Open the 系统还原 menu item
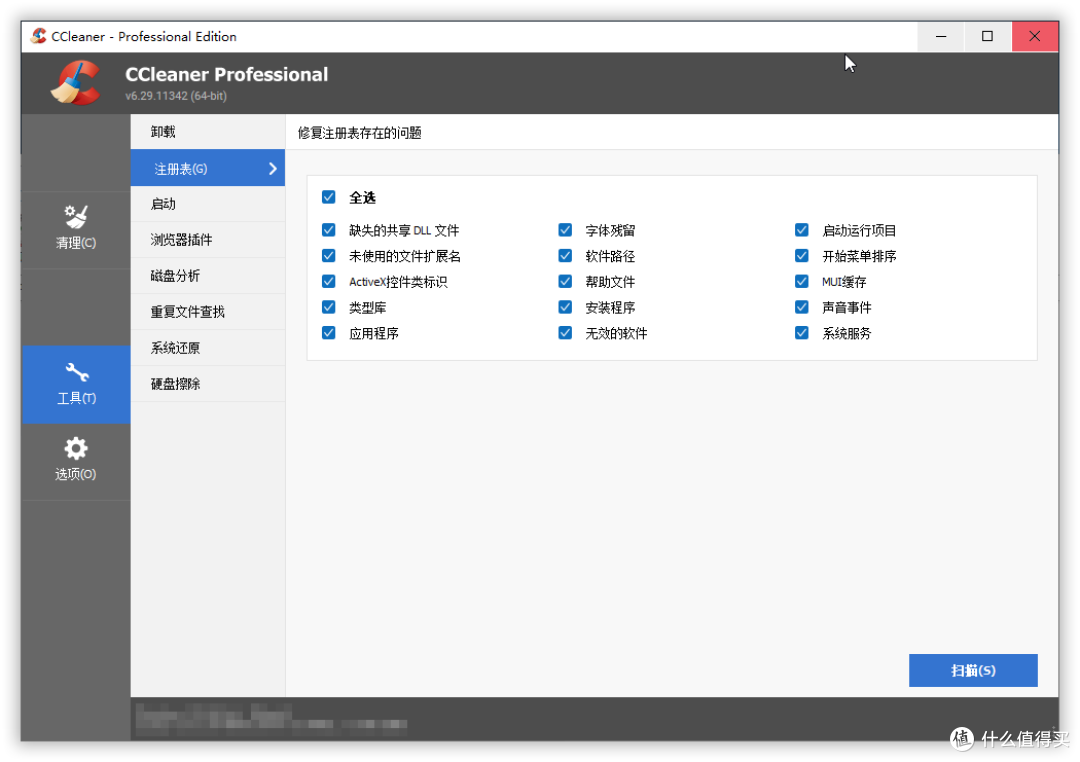Image resolution: width=1080 pixels, height=762 pixels. tap(207, 347)
